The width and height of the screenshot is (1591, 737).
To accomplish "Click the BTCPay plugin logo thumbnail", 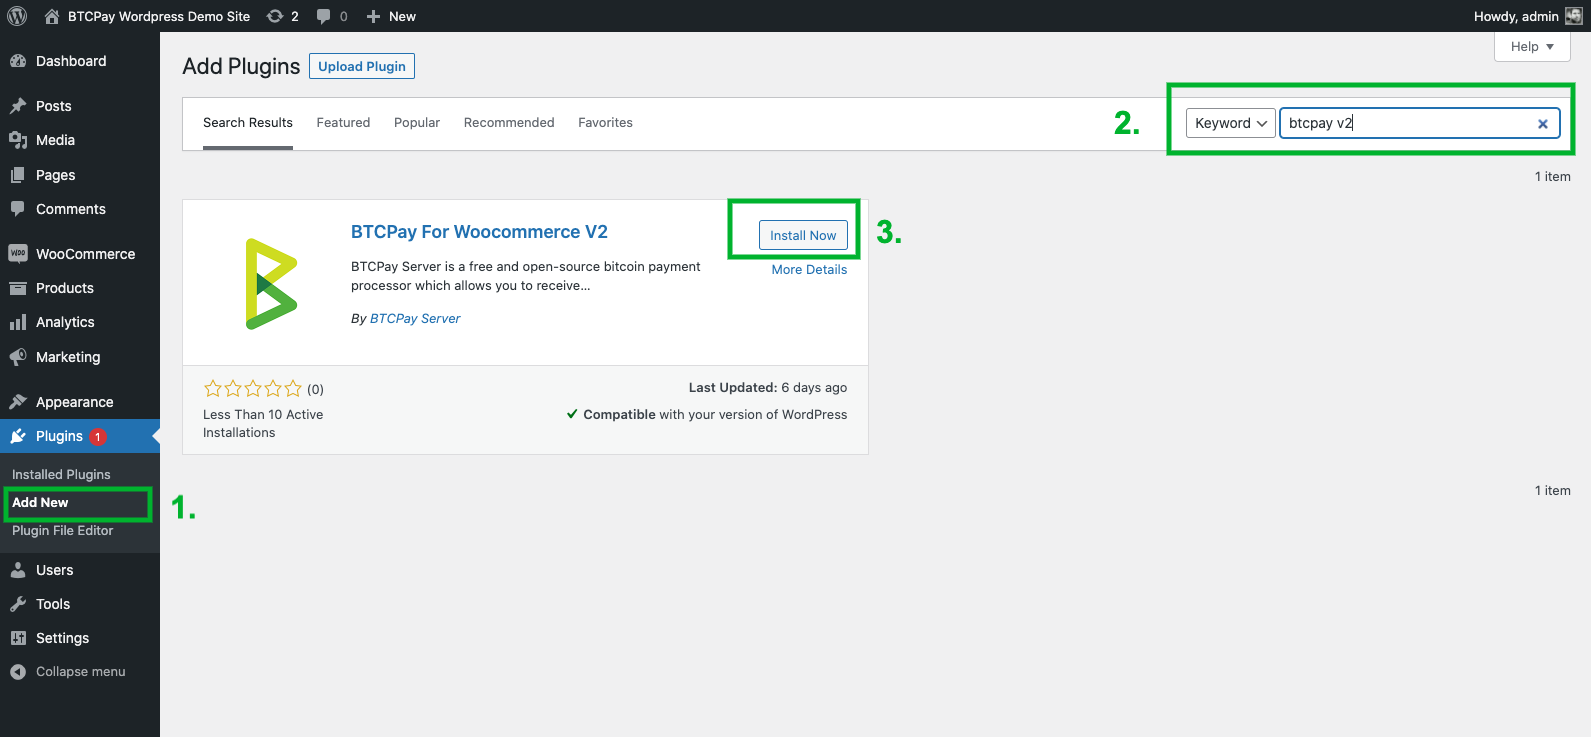I will 271,284.
